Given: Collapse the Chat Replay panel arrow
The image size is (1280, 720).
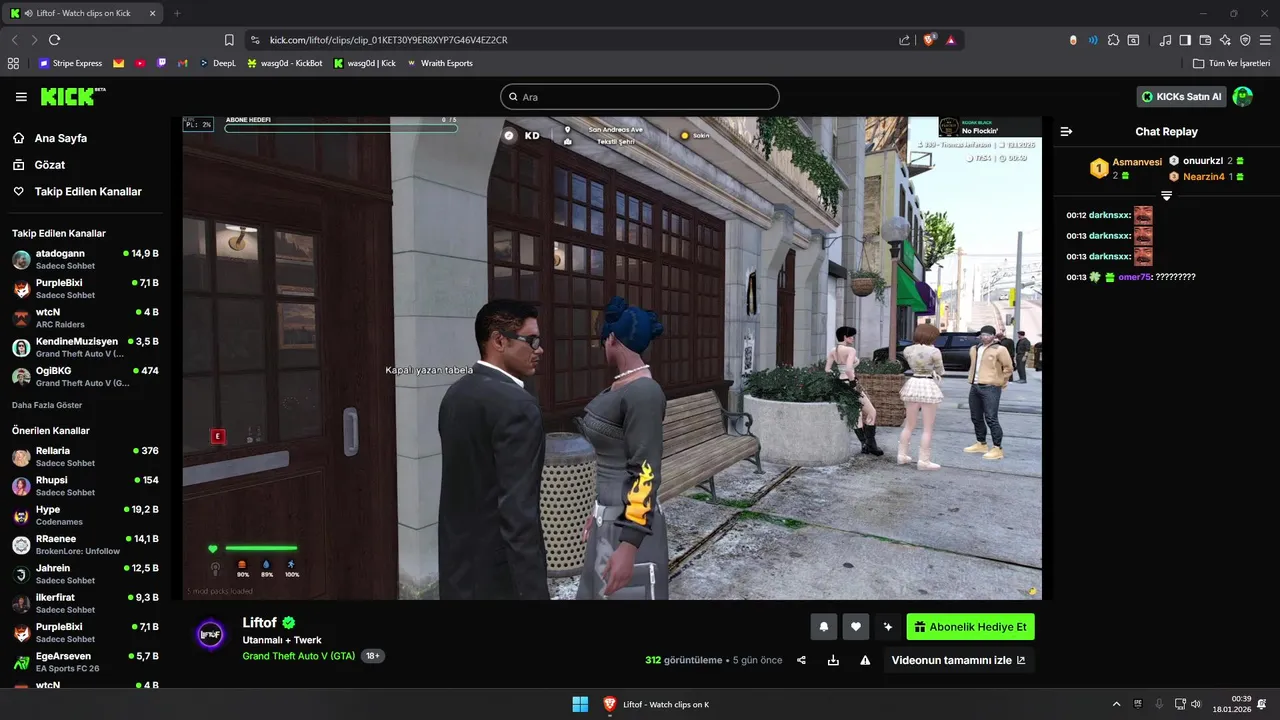Looking at the screenshot, I should point(1066,132).
